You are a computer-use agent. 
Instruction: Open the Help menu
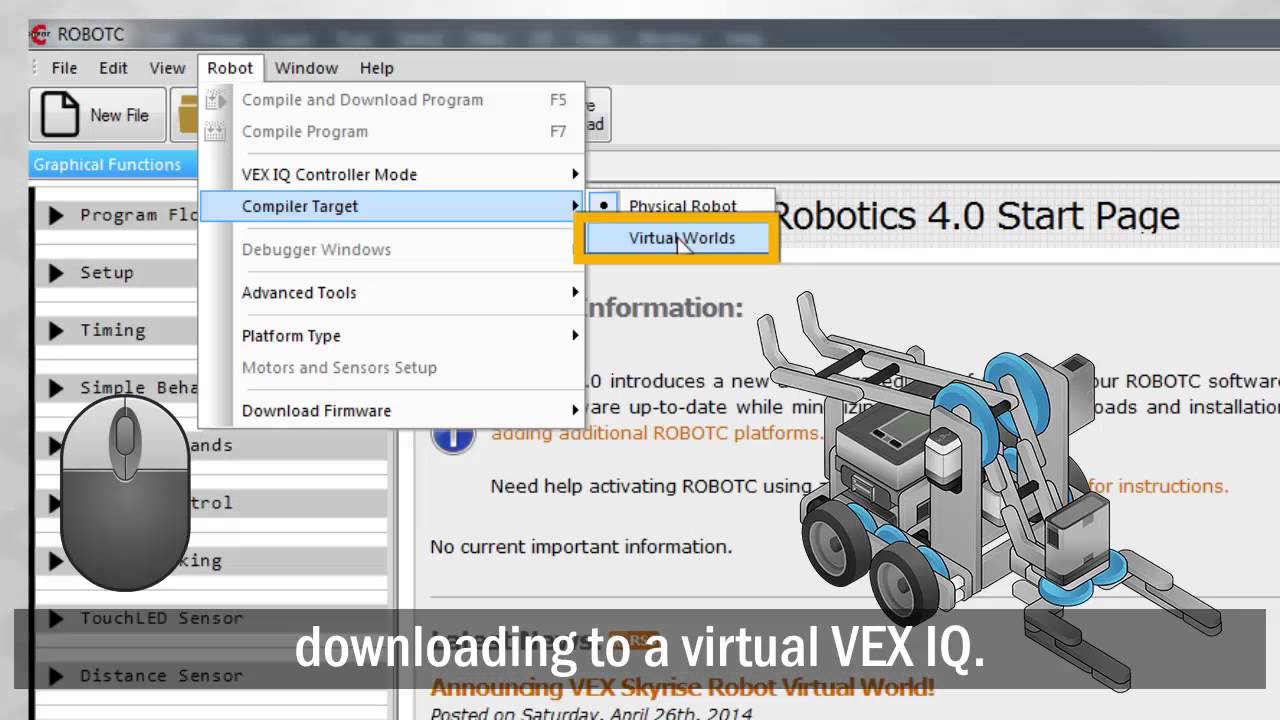[x=377, y=68]
